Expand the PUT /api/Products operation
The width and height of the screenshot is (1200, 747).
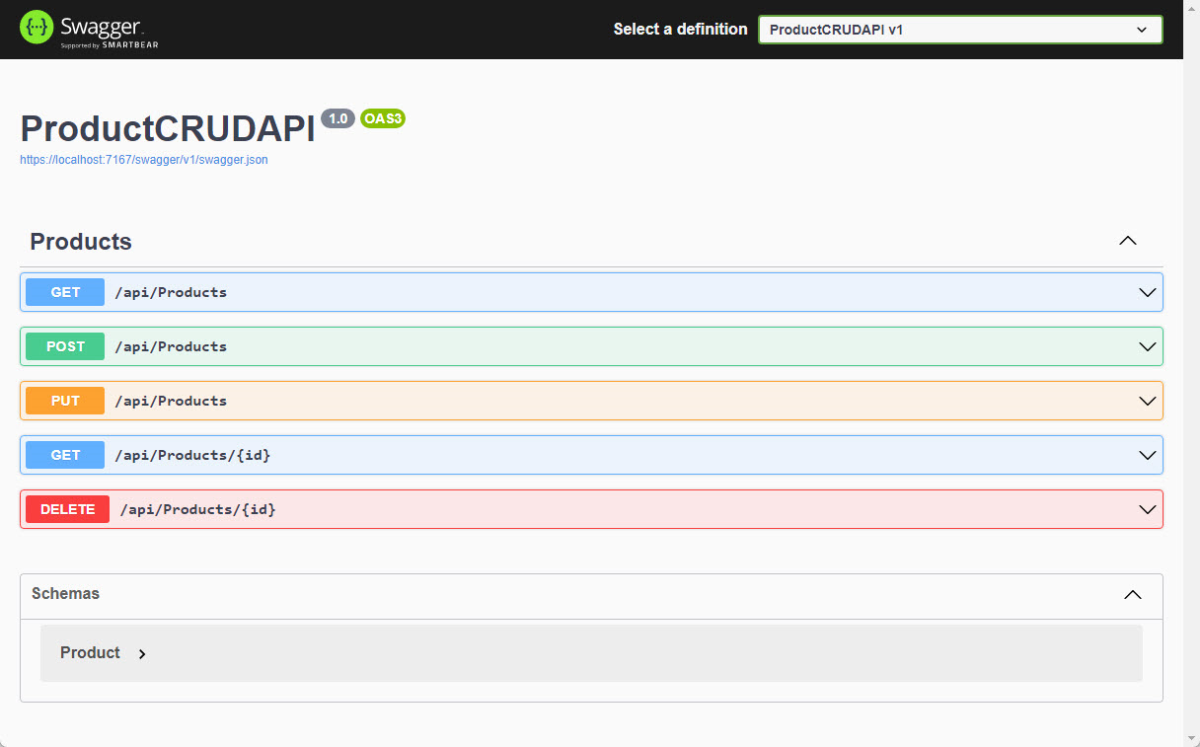coord(1147,400)
